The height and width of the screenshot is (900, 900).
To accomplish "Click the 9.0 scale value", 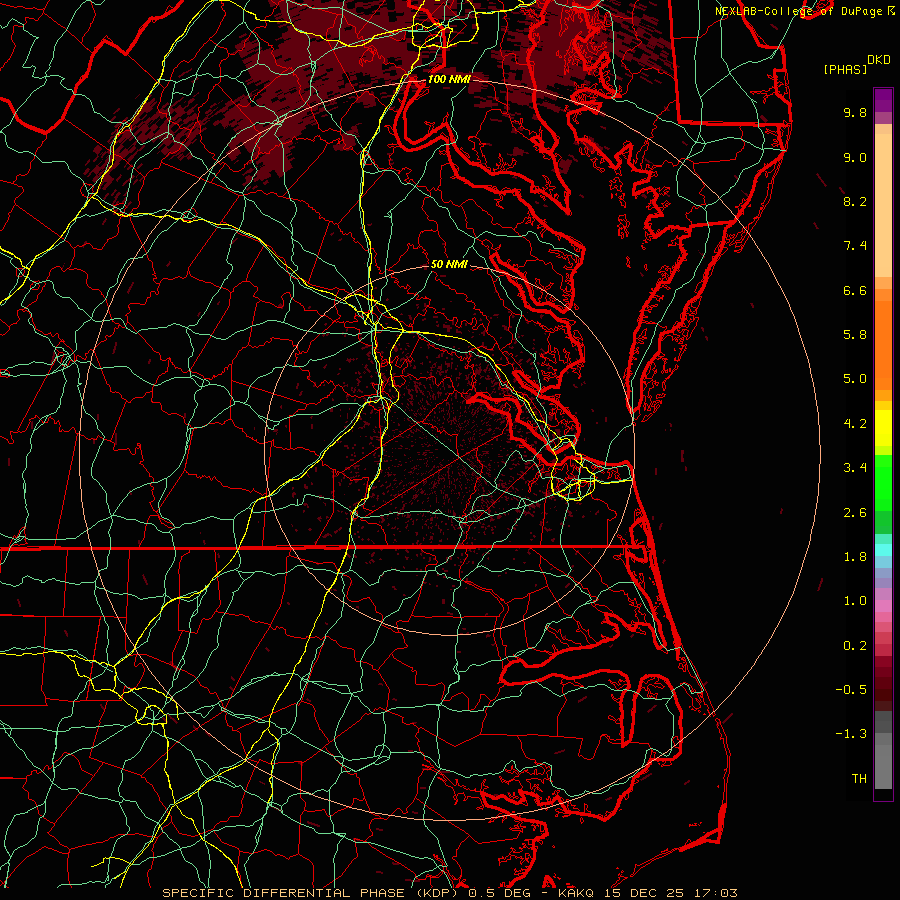I will [x=855, y=157].
